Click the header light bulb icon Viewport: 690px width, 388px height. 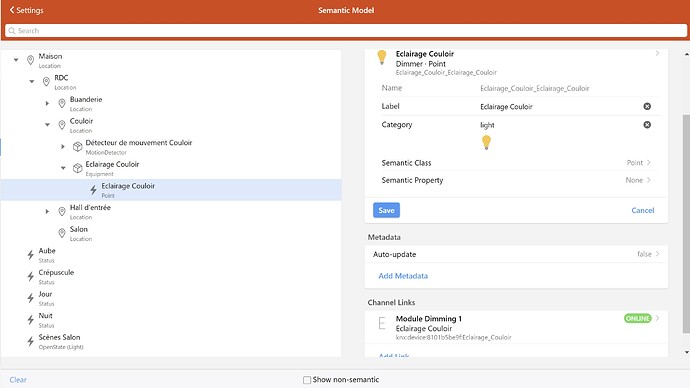382,57
